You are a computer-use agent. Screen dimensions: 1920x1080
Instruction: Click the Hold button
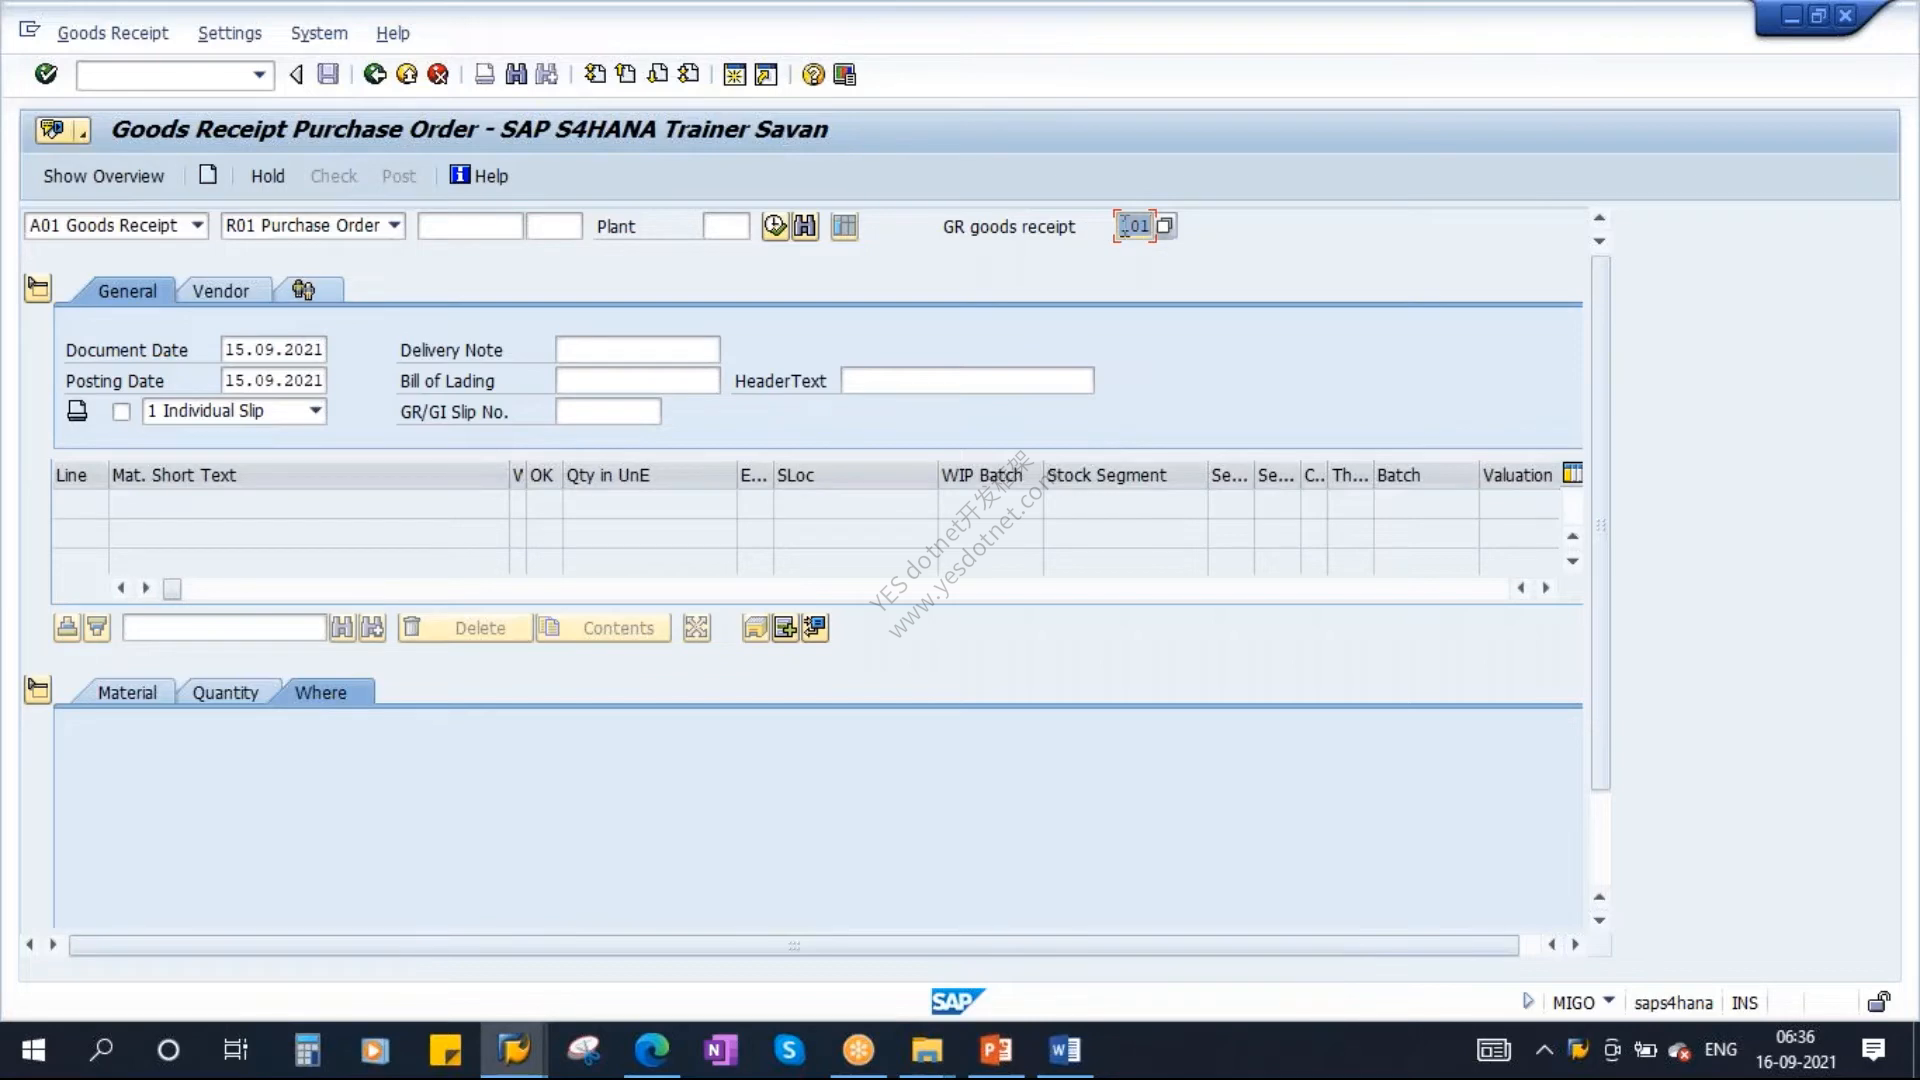(x=267, y=176)
